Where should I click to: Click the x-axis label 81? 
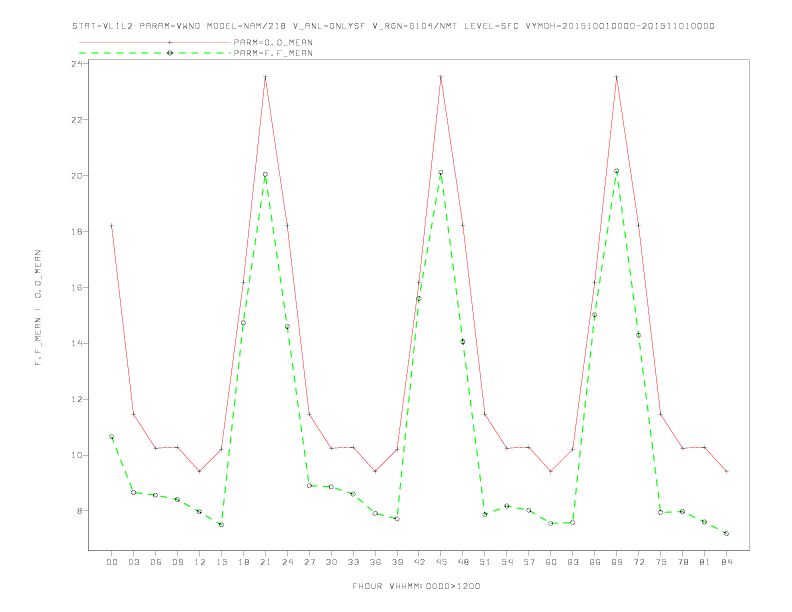tap(705, 562)
